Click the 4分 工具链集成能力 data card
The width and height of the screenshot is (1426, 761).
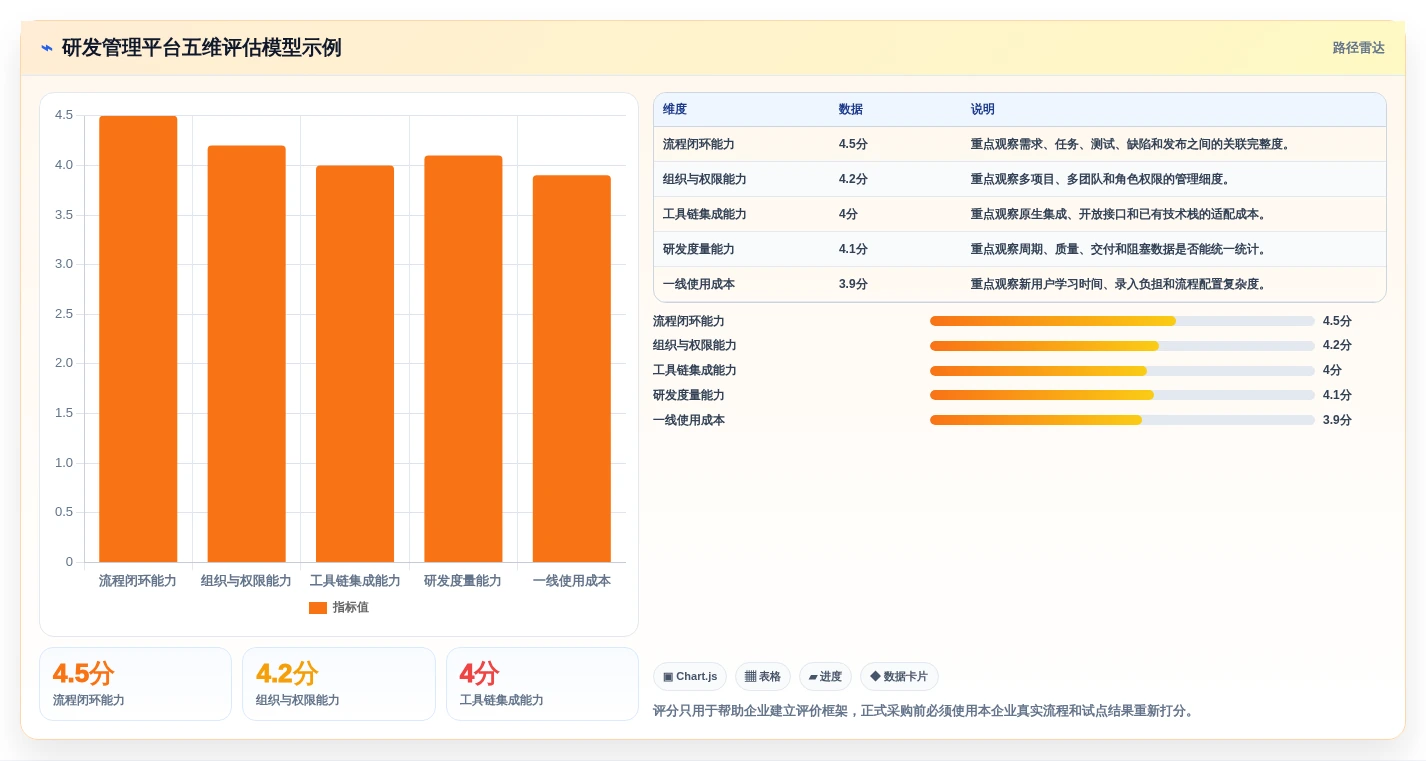point(542,684)
